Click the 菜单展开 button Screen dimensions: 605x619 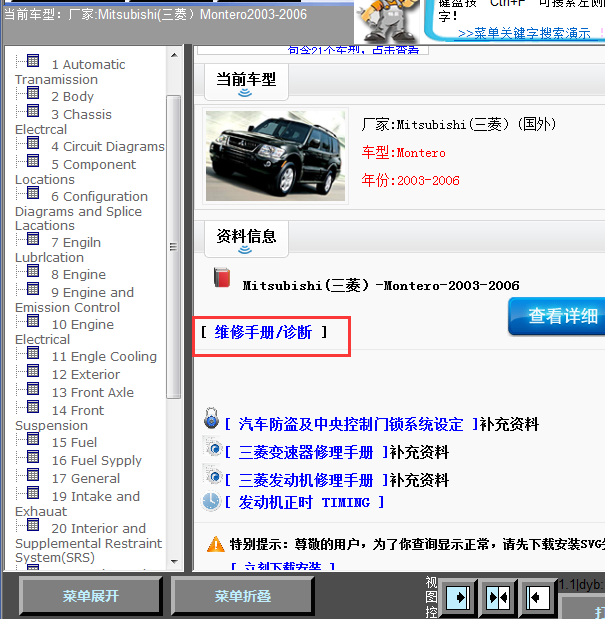point(90,596)
